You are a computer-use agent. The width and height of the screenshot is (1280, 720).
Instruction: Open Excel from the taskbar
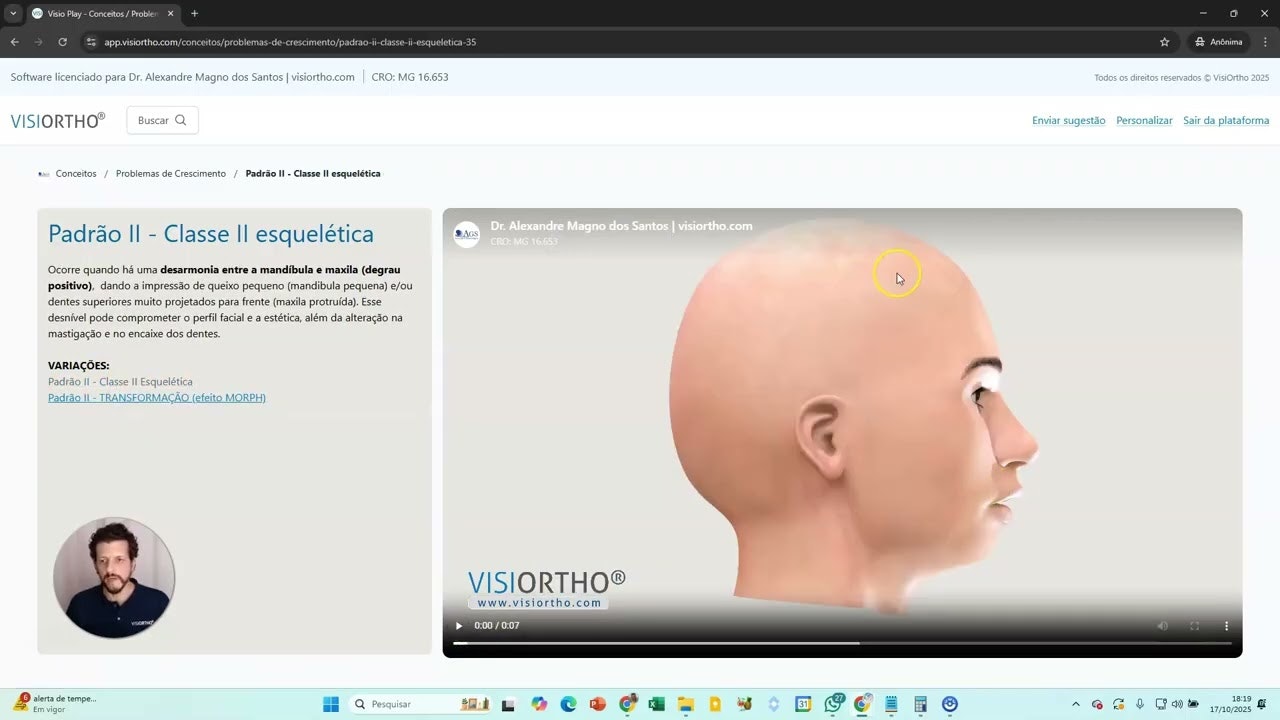[x=656, y=704]
